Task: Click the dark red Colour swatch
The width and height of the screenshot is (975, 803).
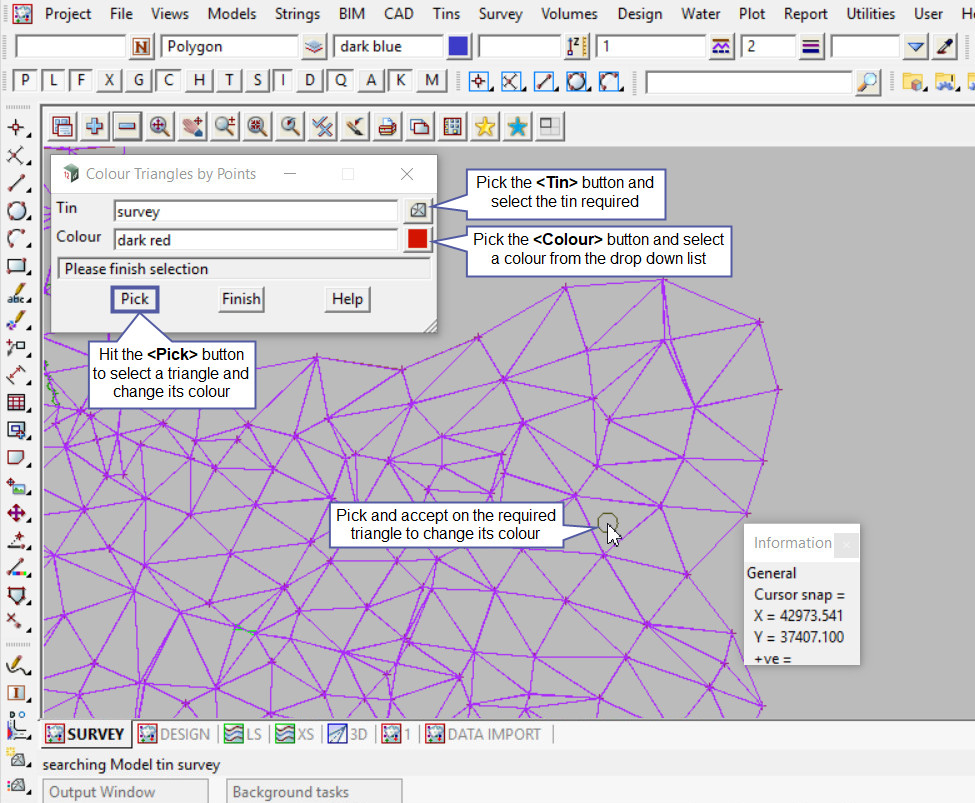Action: [x=416, y=239]
